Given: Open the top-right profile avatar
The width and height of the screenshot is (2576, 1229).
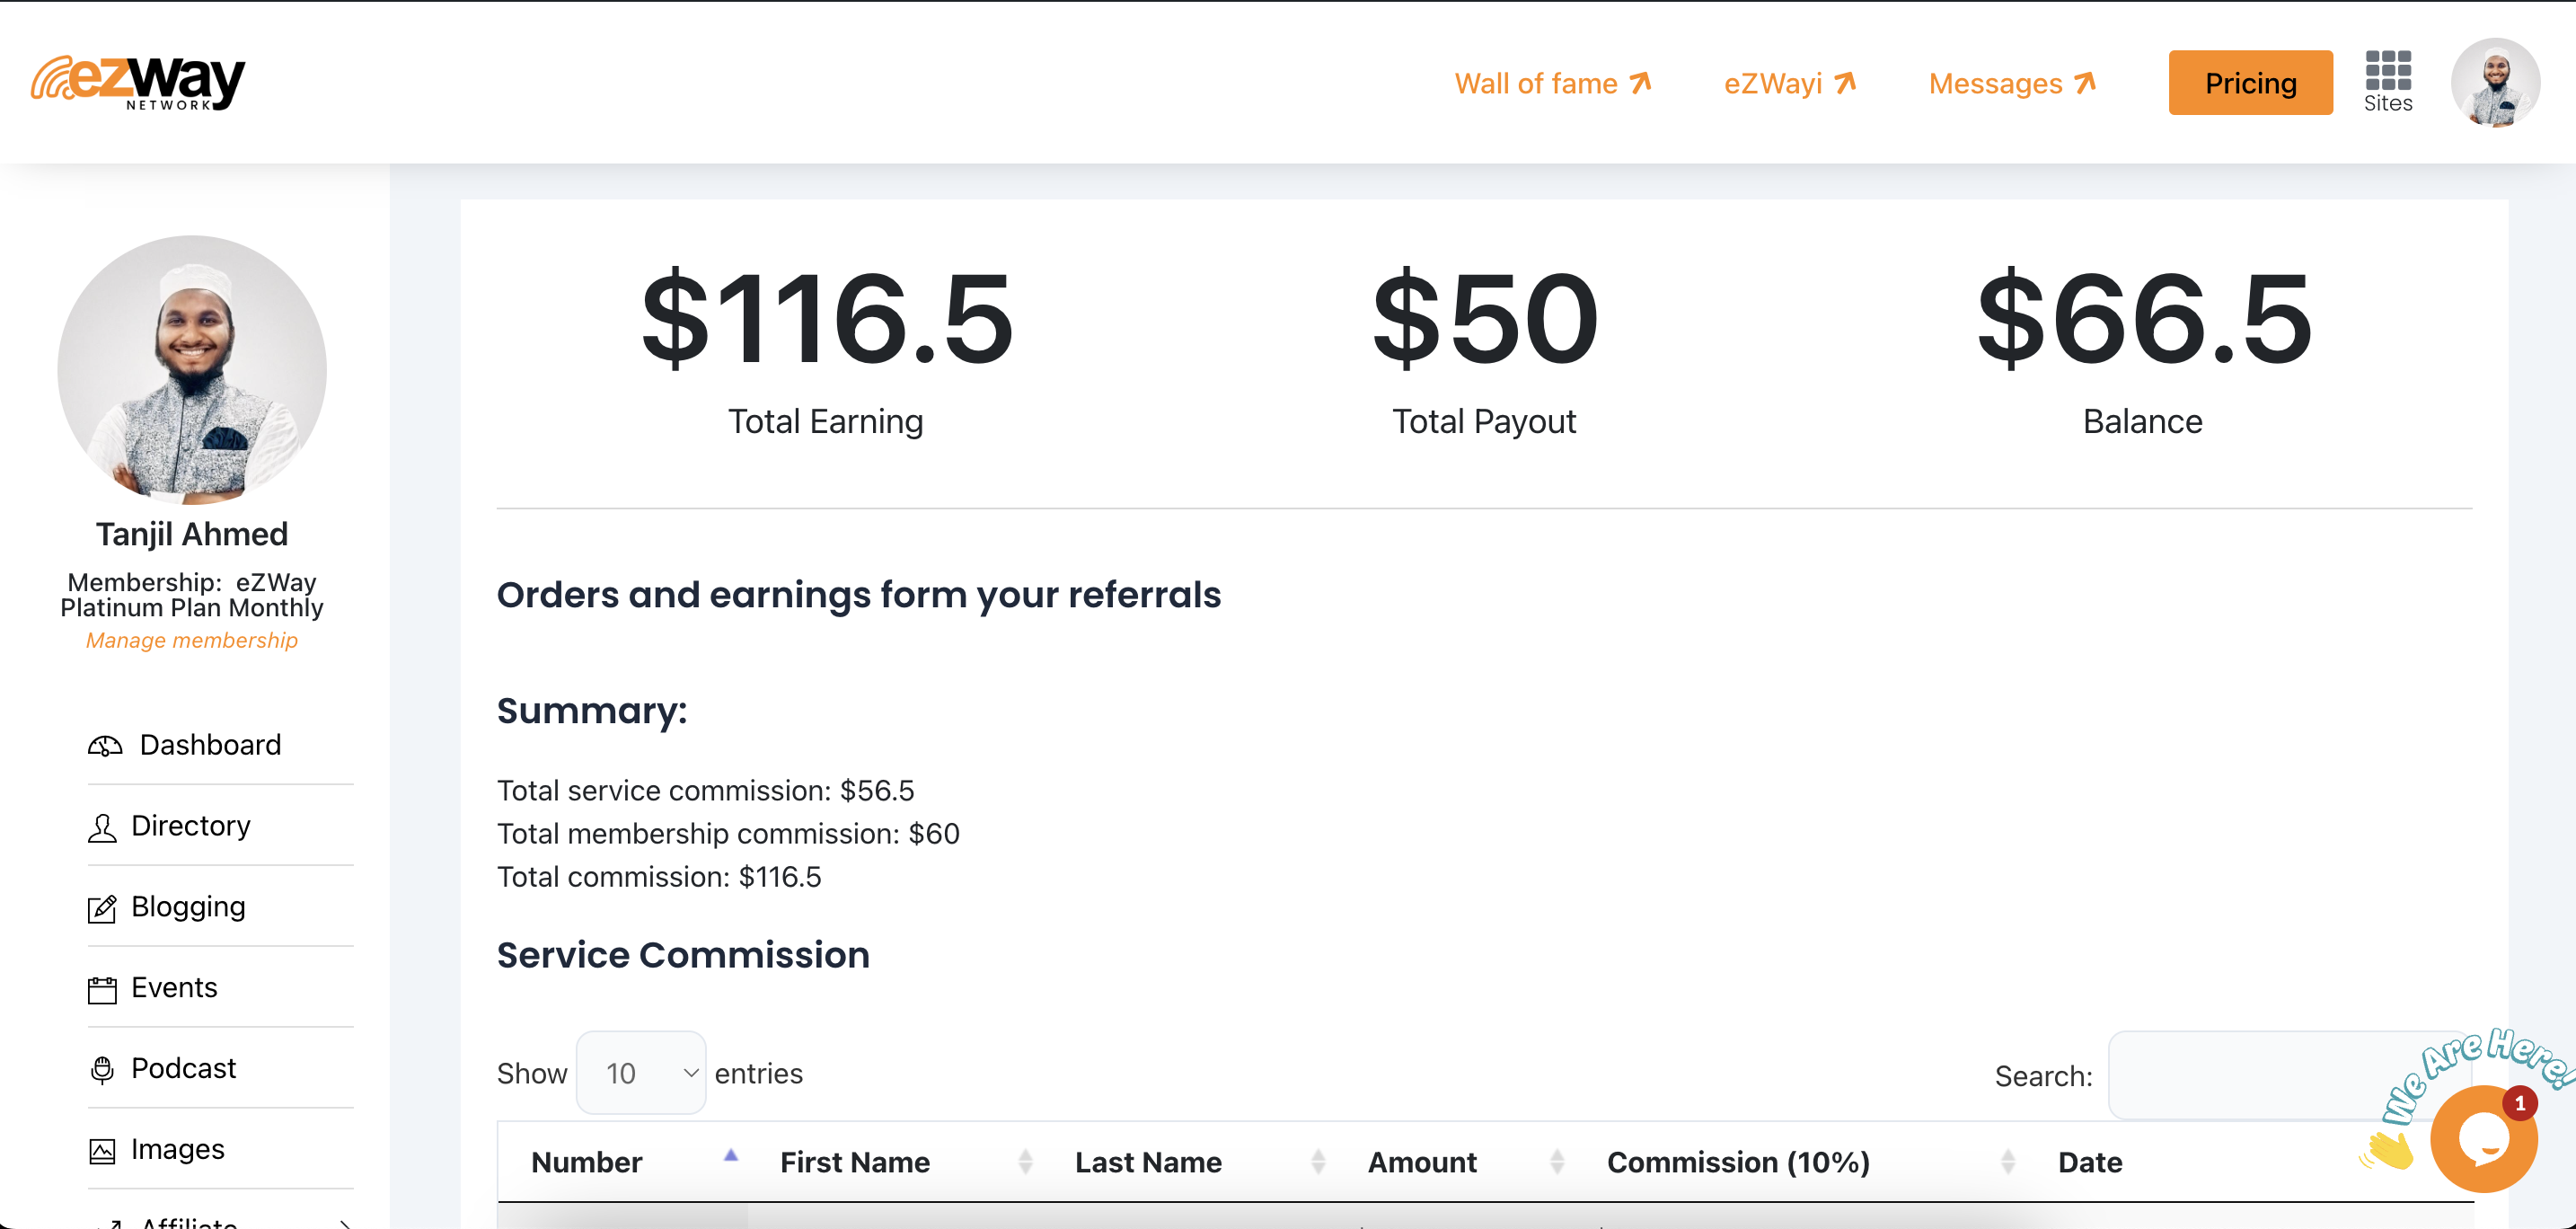Looking at the screenshot, I should coord(2494,82).
